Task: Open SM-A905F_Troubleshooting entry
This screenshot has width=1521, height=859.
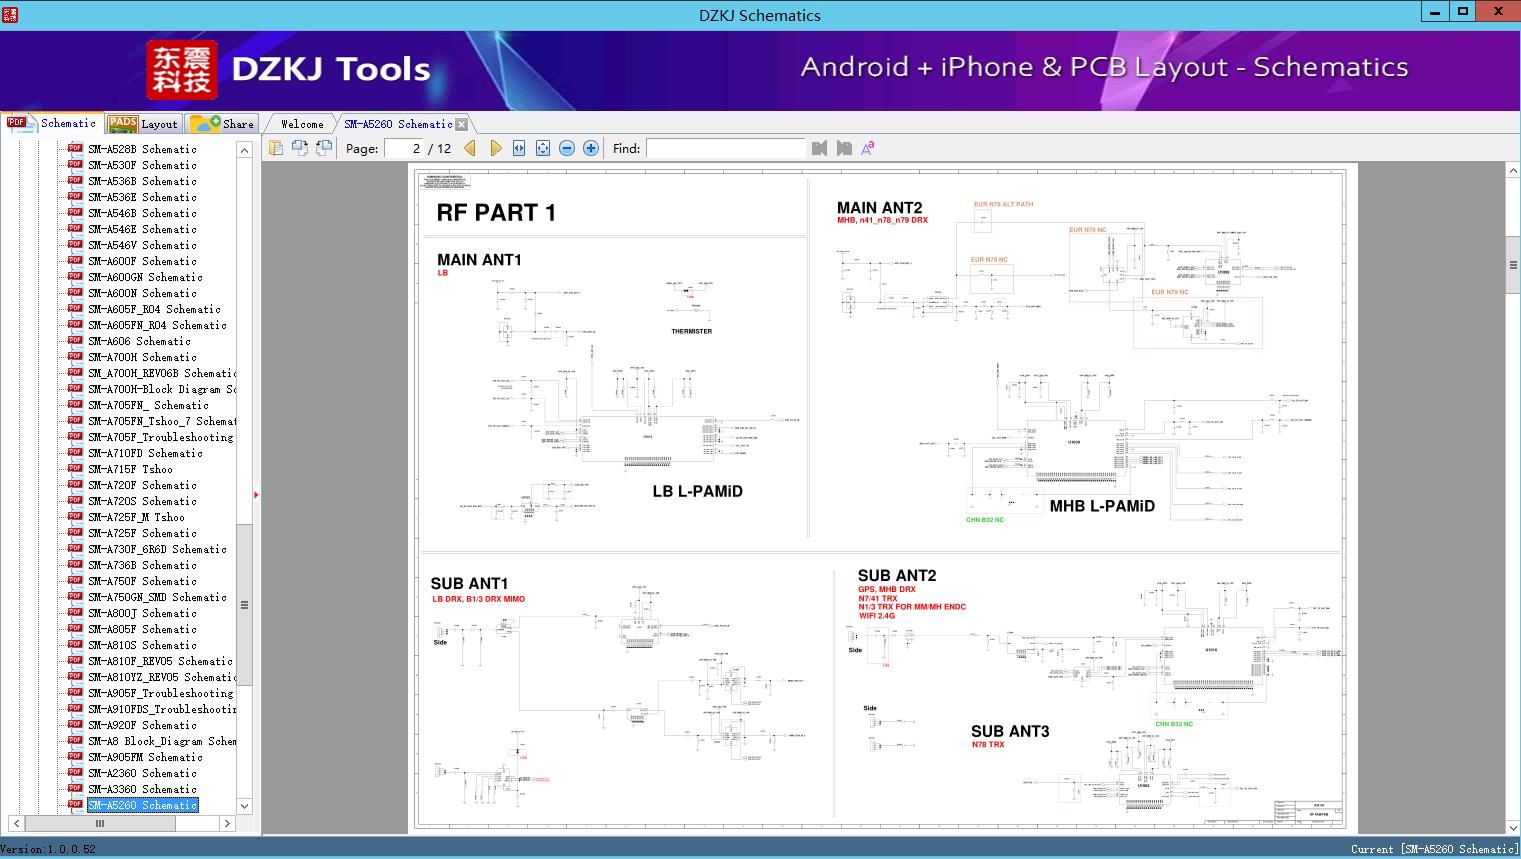Action: pos(160,693)
